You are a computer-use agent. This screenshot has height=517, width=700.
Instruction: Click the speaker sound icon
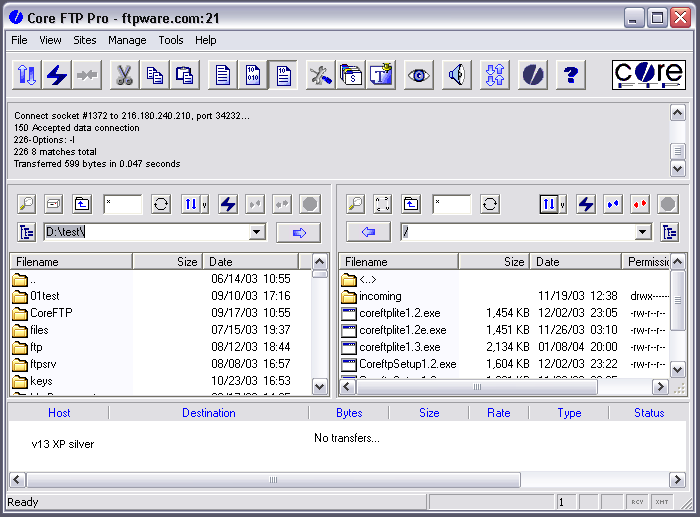(x=457, y=75)
